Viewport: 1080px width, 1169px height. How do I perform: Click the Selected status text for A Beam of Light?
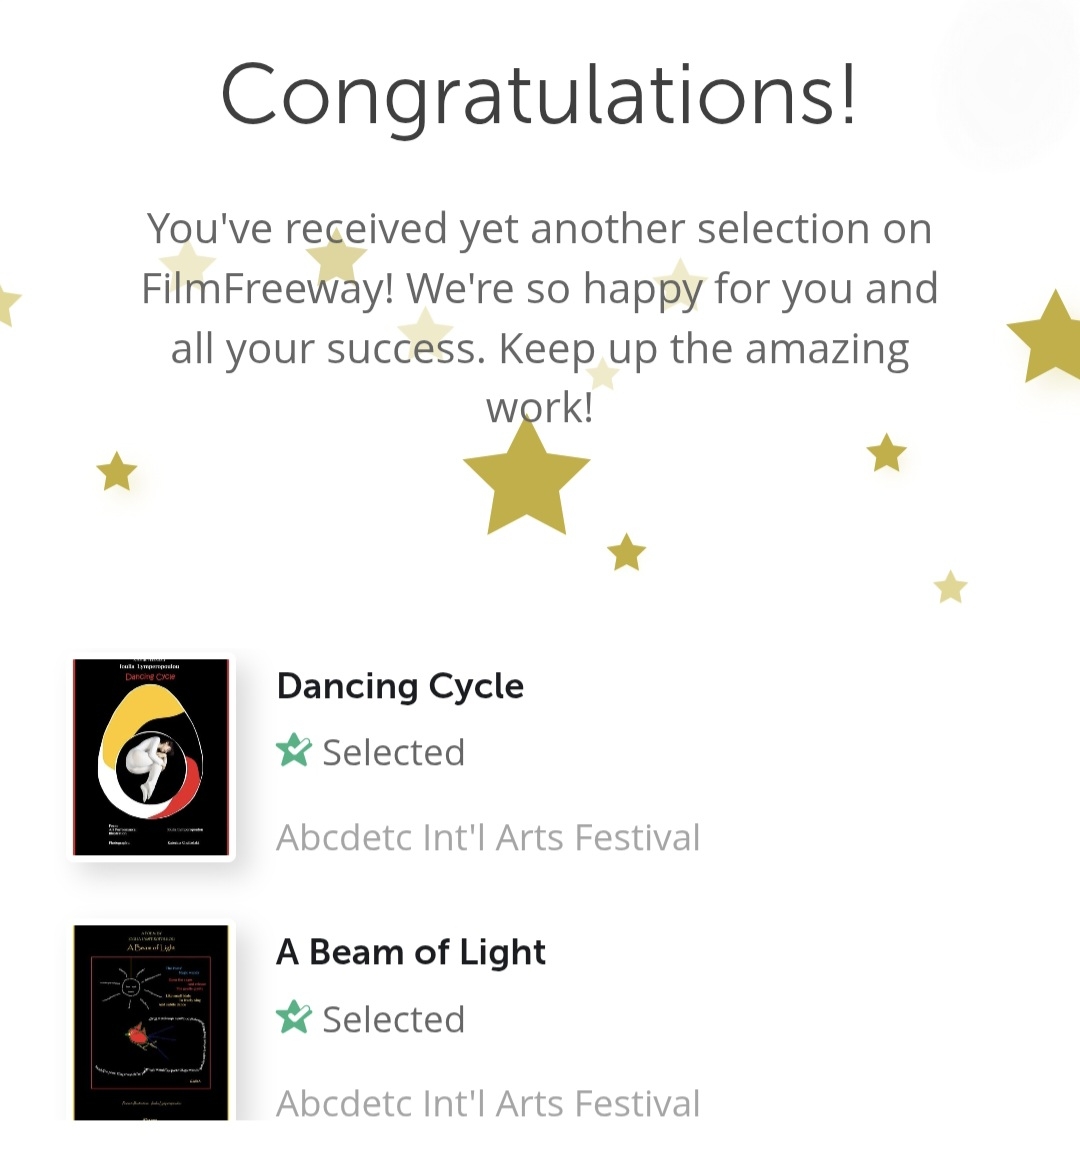[393, 1019]
